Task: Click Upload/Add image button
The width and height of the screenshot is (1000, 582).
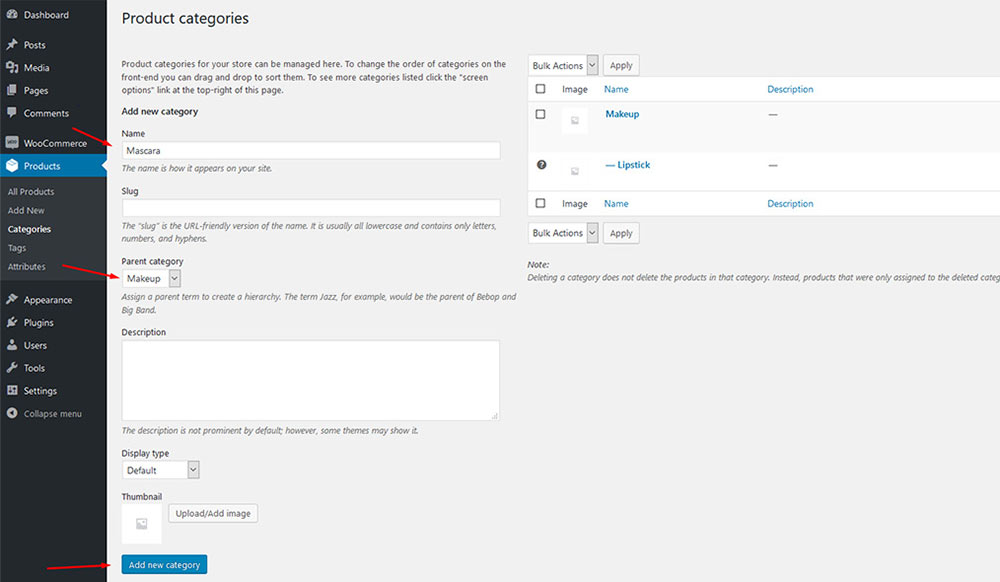Action: (x=213, y=513)
